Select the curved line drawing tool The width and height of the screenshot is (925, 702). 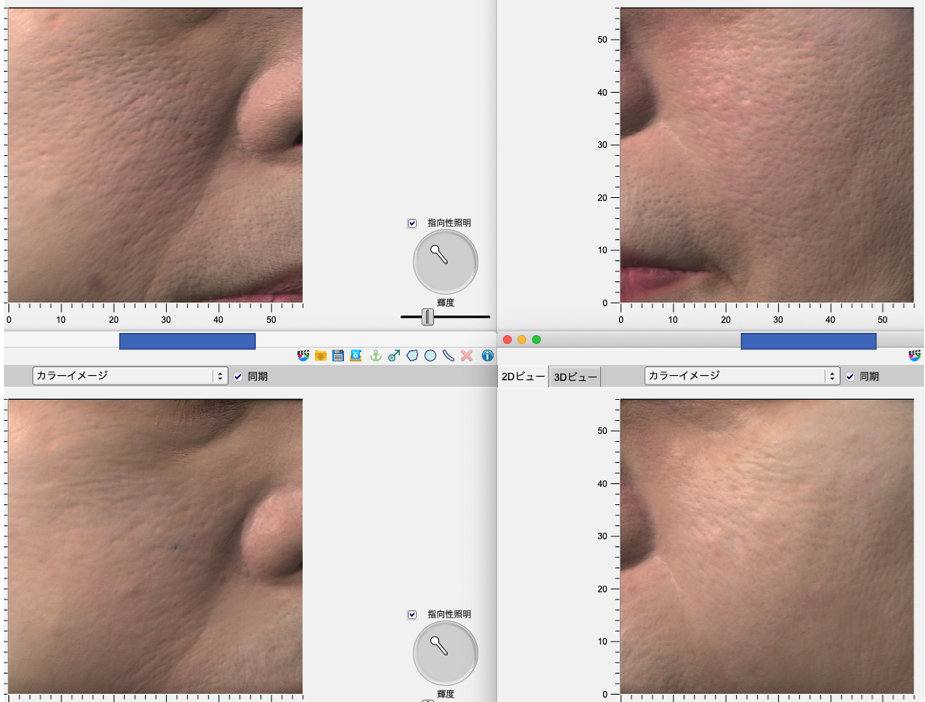(448, 356)
